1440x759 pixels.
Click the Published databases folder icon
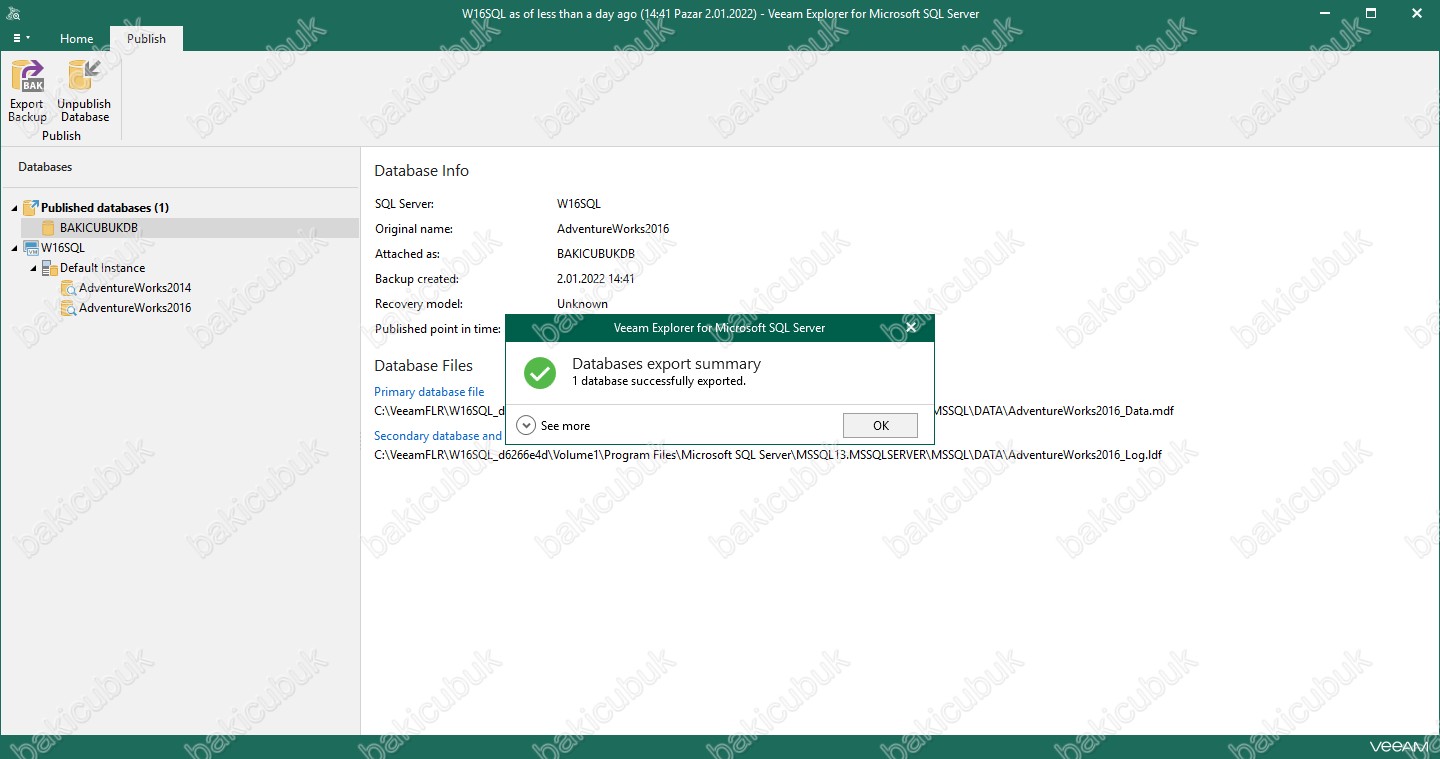click(x=30, y=207)
